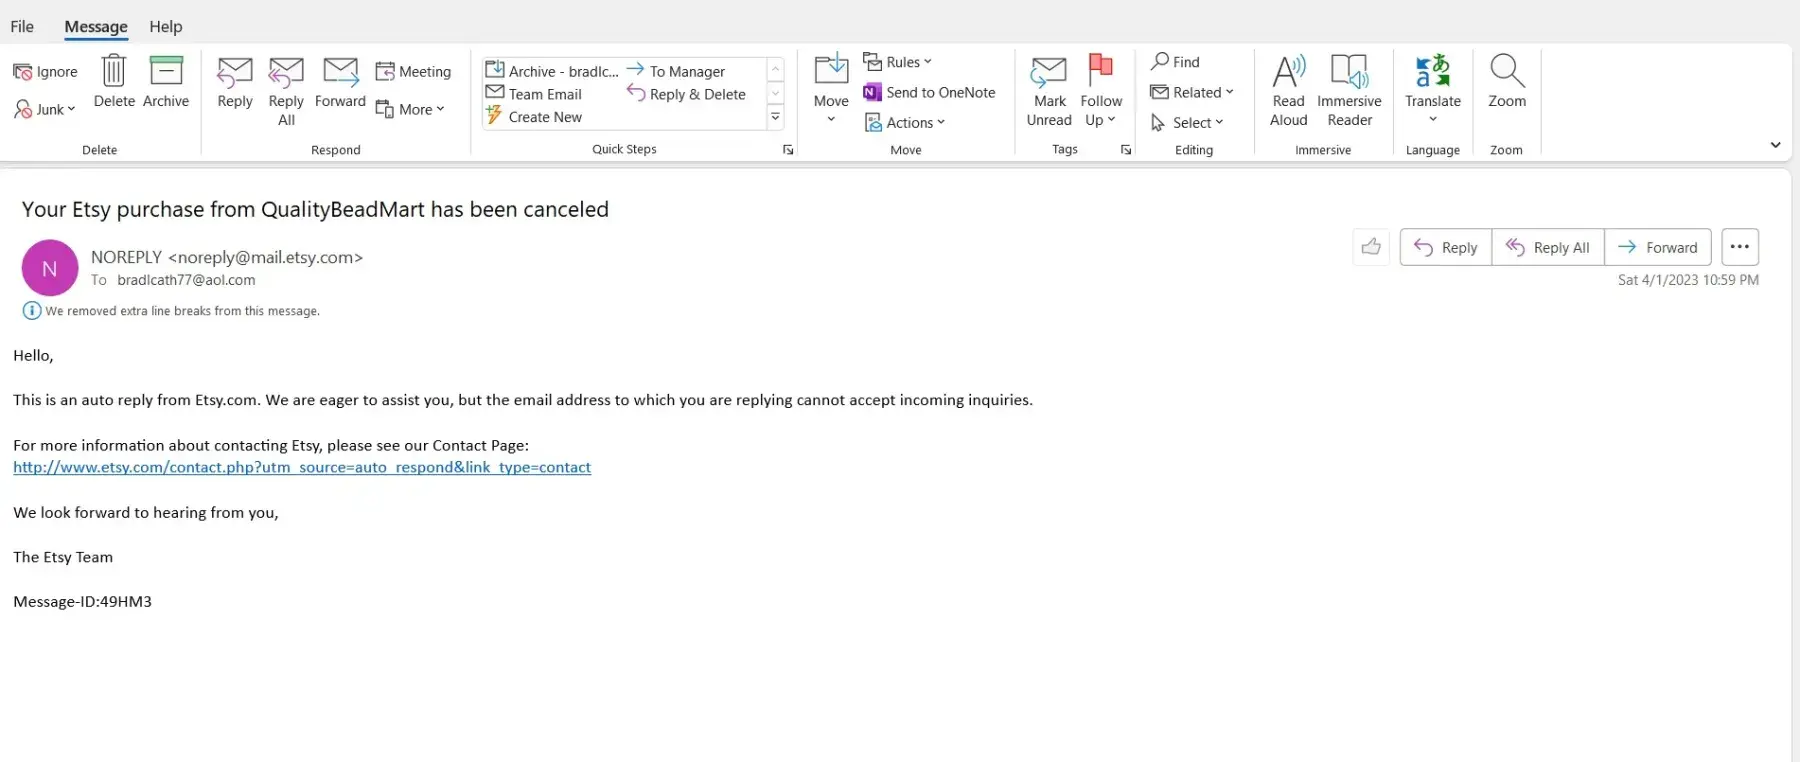Expand the Rules dropdown

pos(897,62)
